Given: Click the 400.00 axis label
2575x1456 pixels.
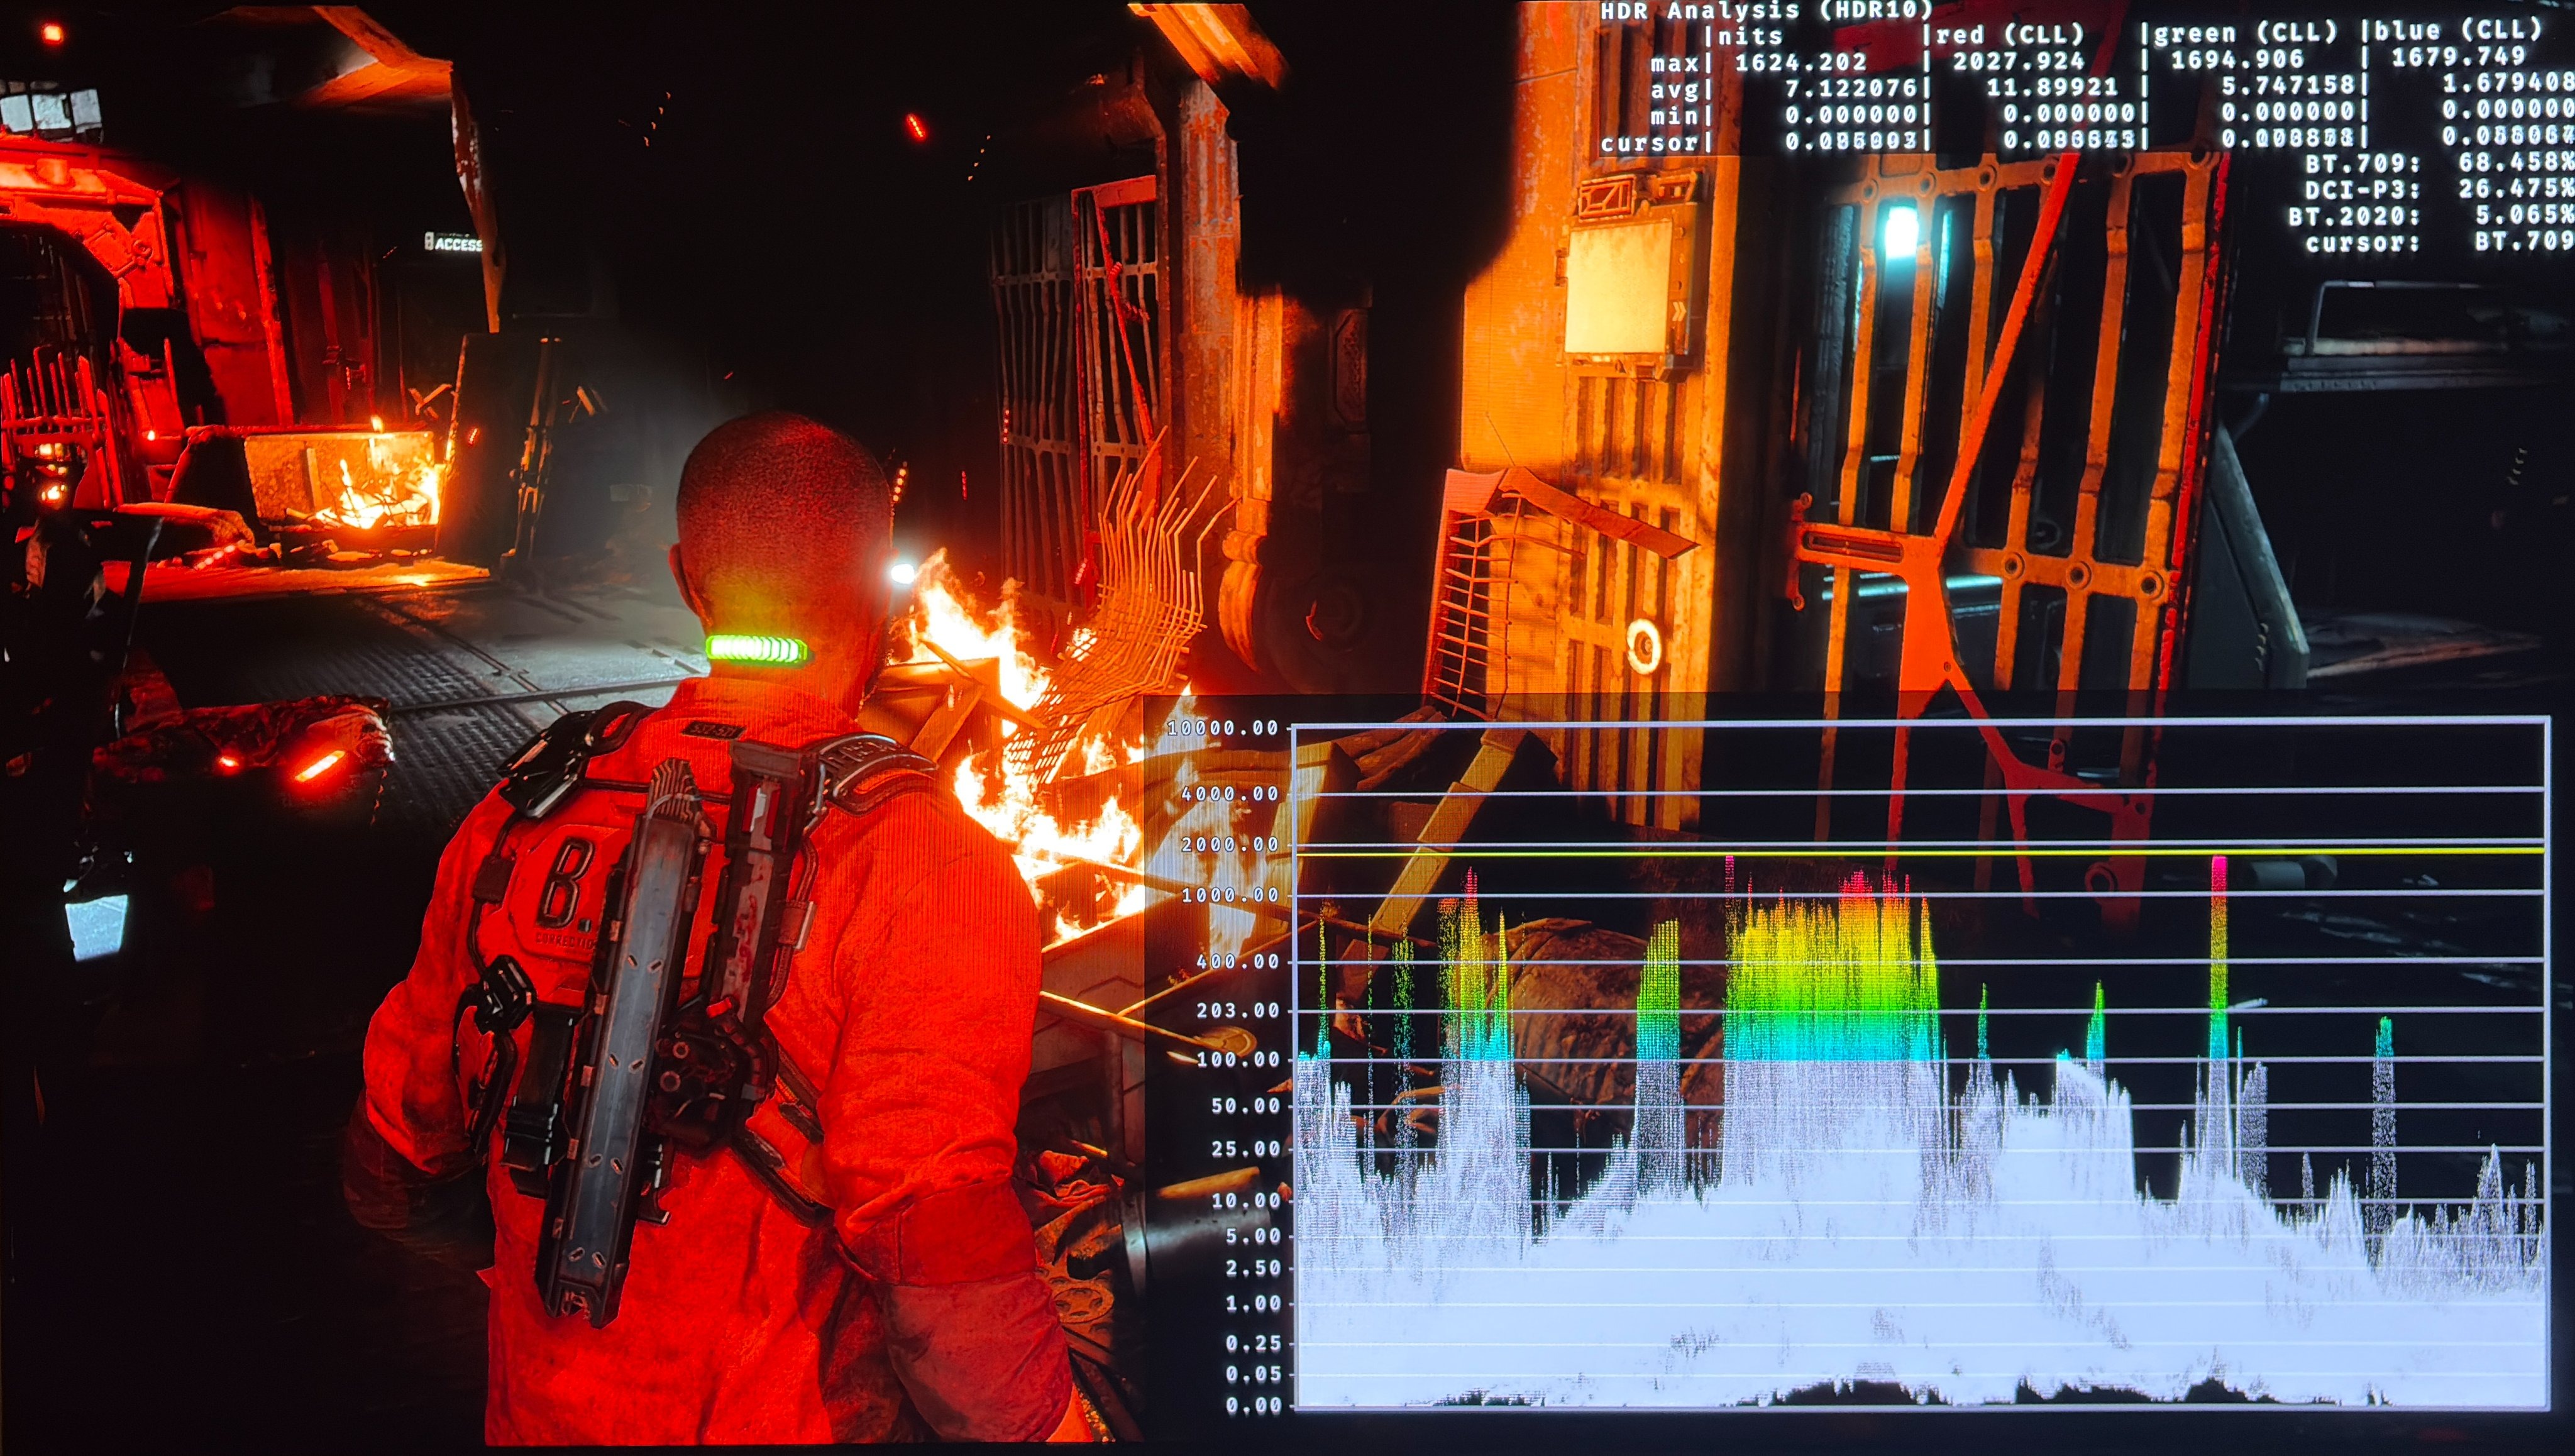Looking at the screenshot, I should 1238,961.
